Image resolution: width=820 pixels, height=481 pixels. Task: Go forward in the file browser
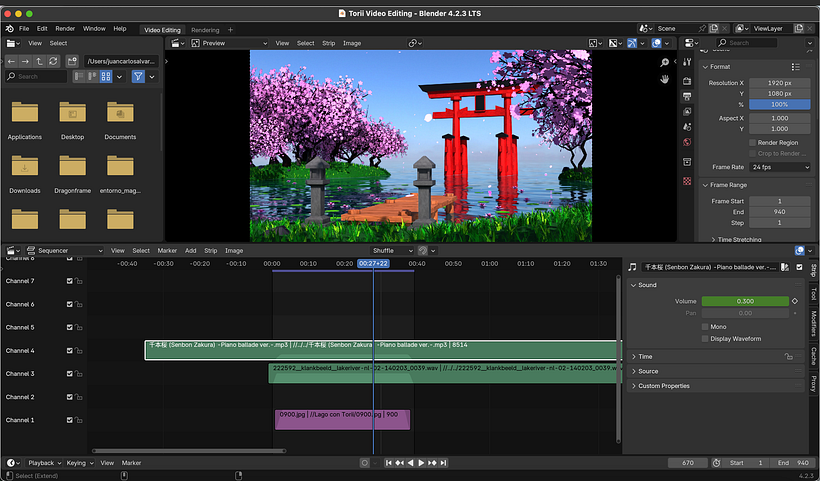(x=25, y=61)
